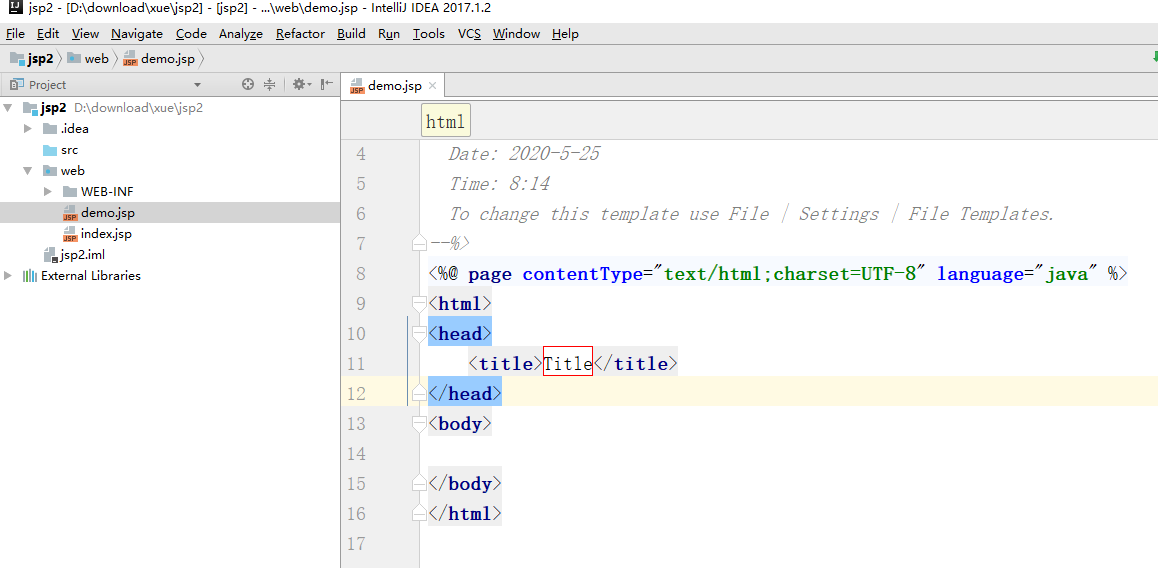
Task: Hide the Project tool window
Action: pyautogui.click(x=326, y=85)
